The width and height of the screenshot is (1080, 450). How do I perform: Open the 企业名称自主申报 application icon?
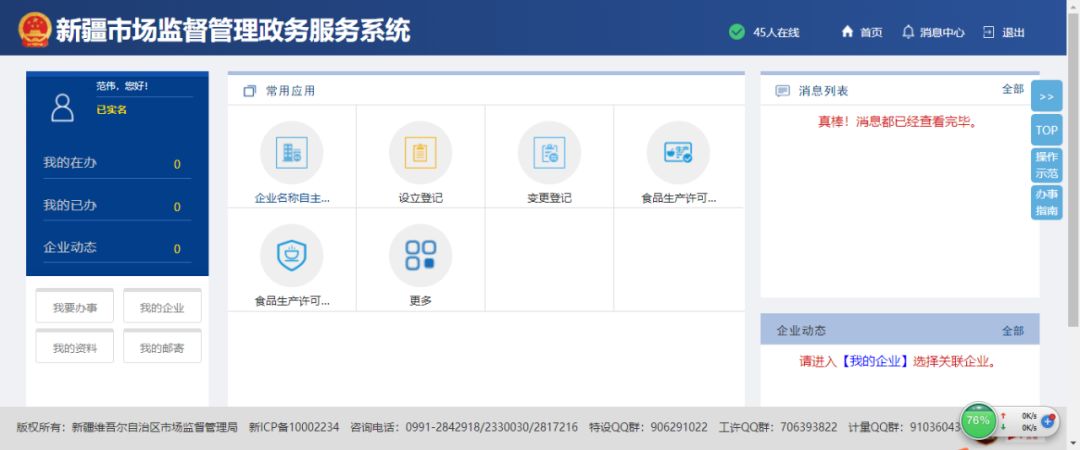[291, 153]
